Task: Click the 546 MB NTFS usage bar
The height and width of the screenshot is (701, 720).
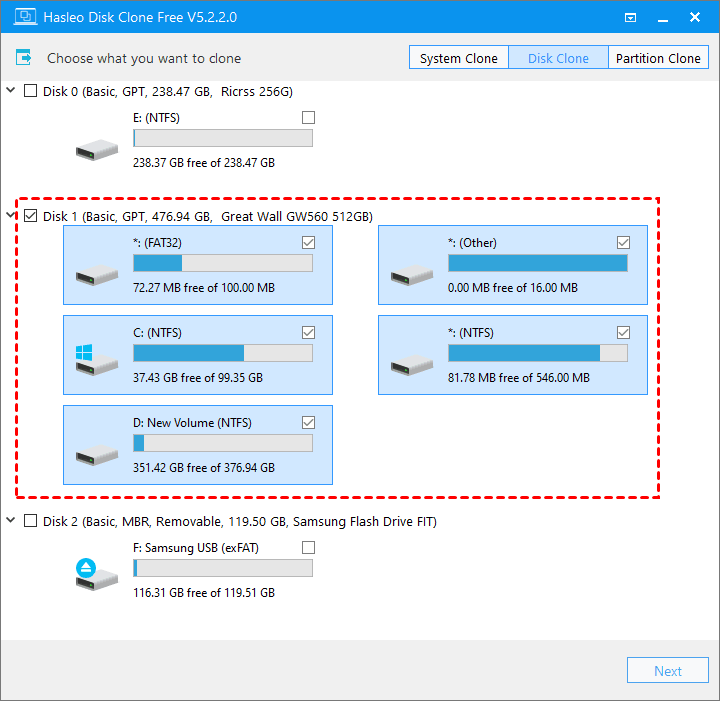Action: click(x=538, y=353)
